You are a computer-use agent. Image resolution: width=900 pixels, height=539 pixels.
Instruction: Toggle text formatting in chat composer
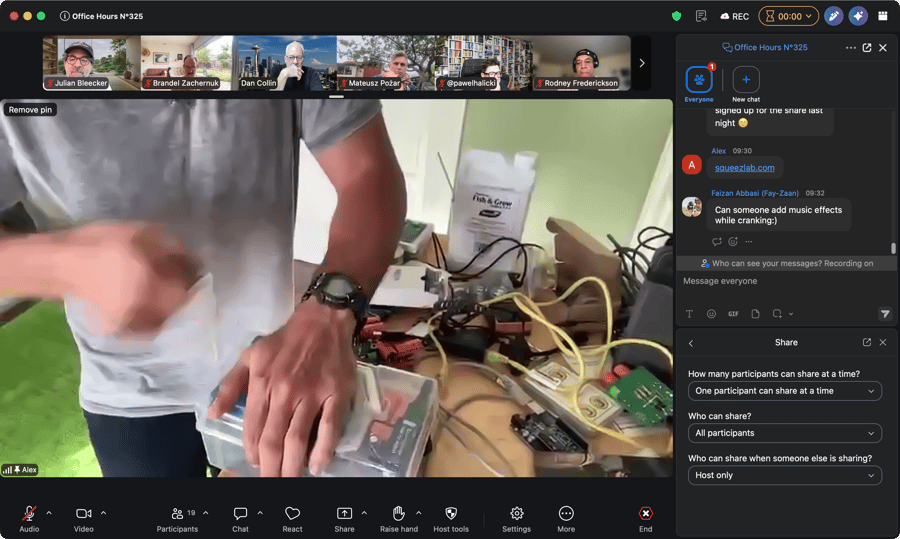pyautogui.click(x=689, y=314)
